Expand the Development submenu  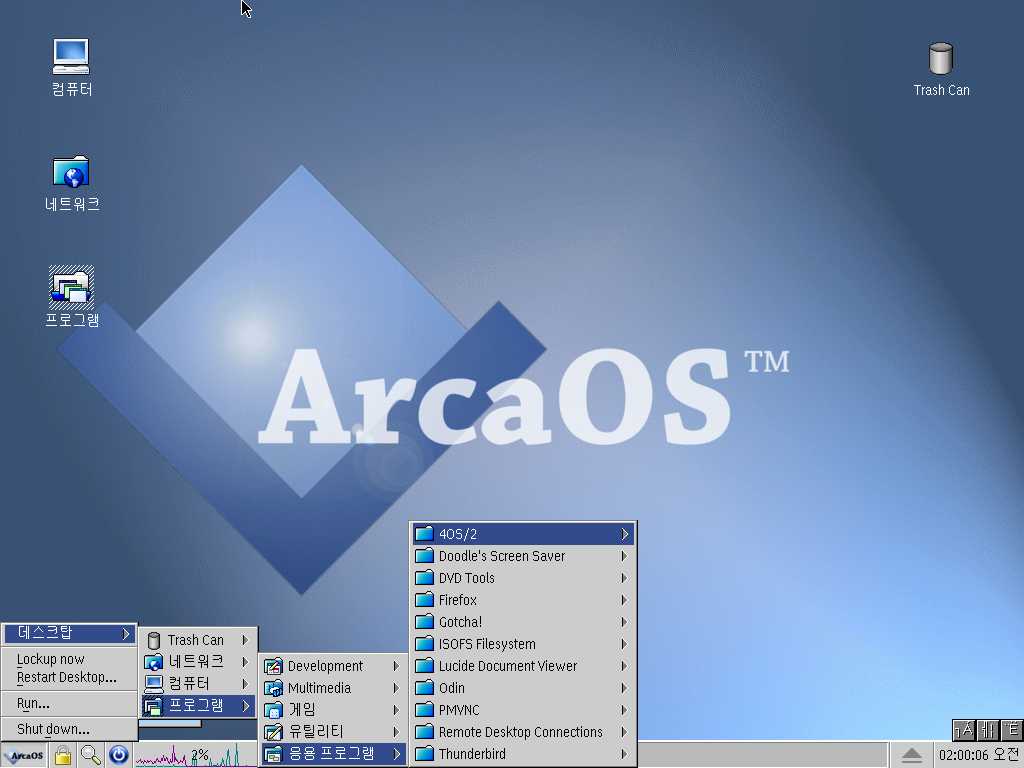pos(332,666)
